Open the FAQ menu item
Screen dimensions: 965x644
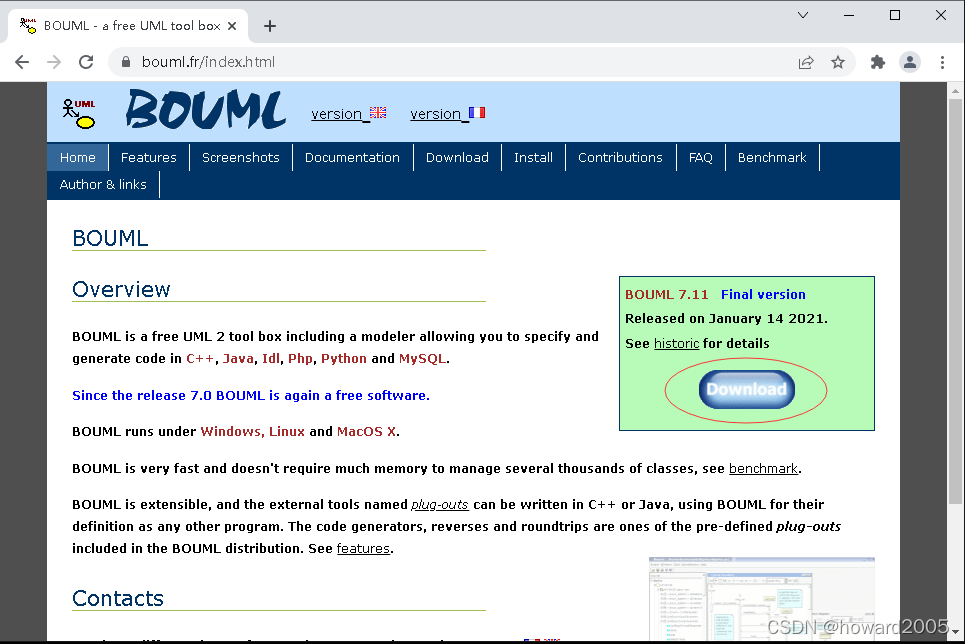pos(700,158)
